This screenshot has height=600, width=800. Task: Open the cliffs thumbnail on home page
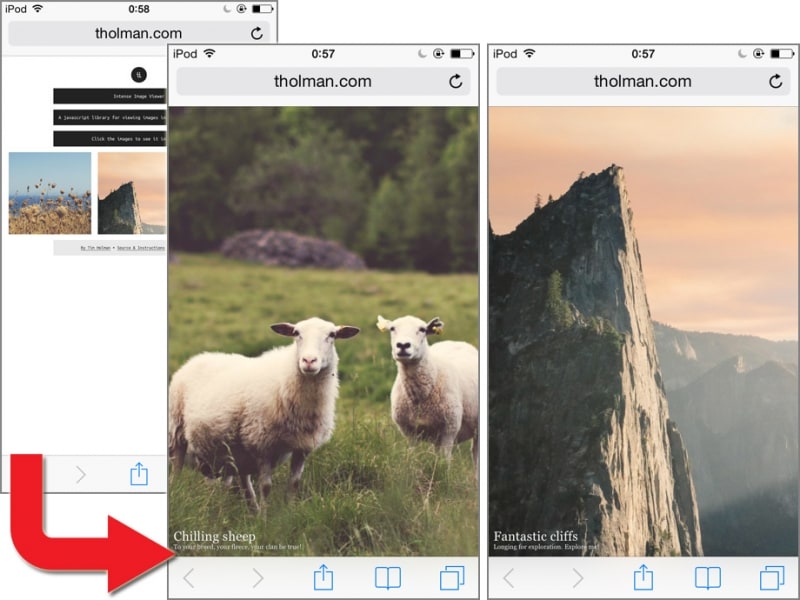pos(132,193)
